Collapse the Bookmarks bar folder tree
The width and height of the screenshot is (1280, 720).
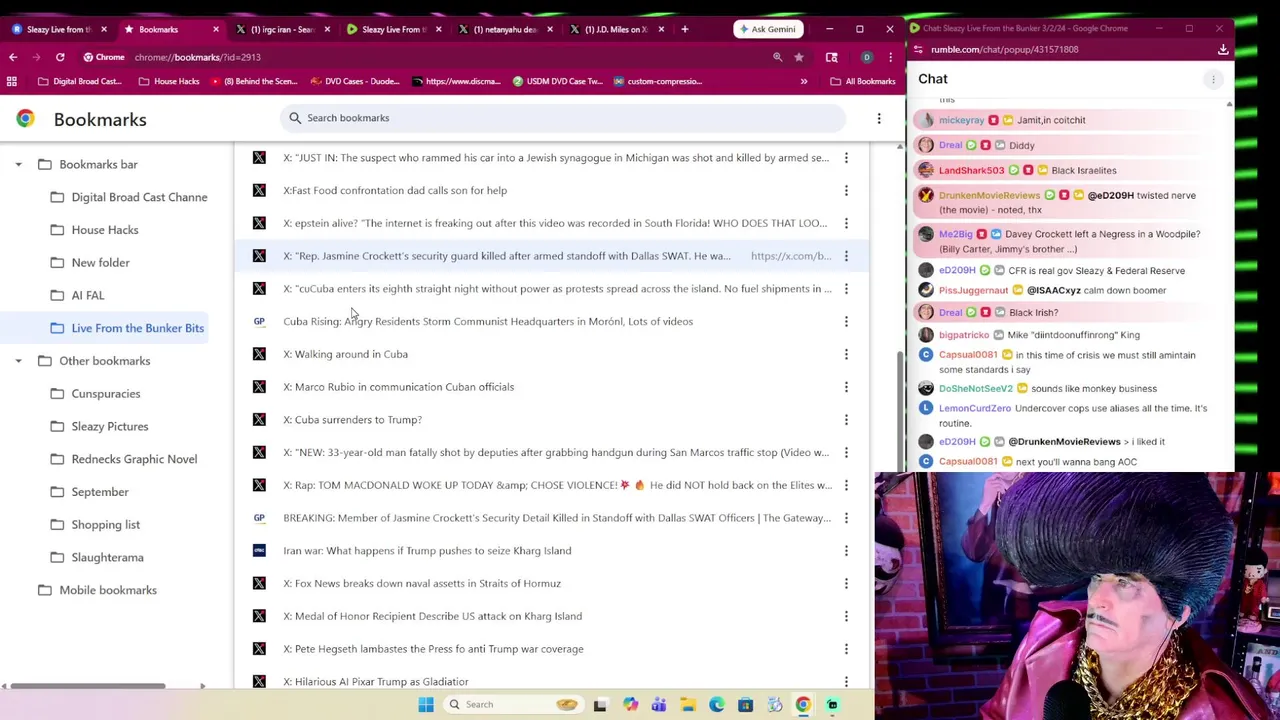coord(18,164)
